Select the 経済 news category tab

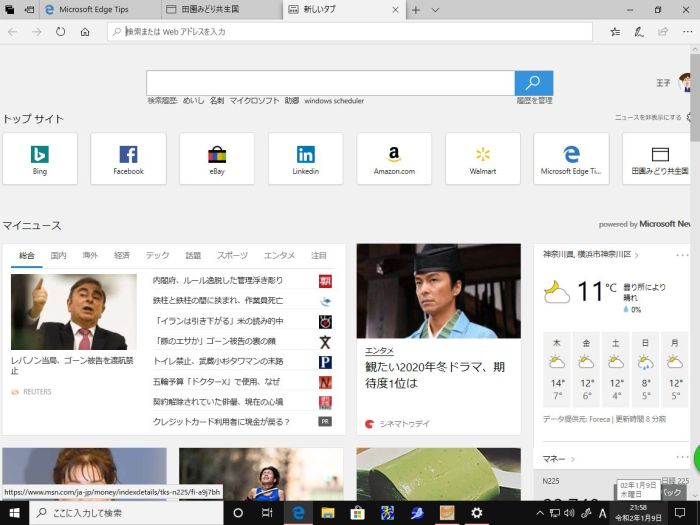tap(122, 256)
